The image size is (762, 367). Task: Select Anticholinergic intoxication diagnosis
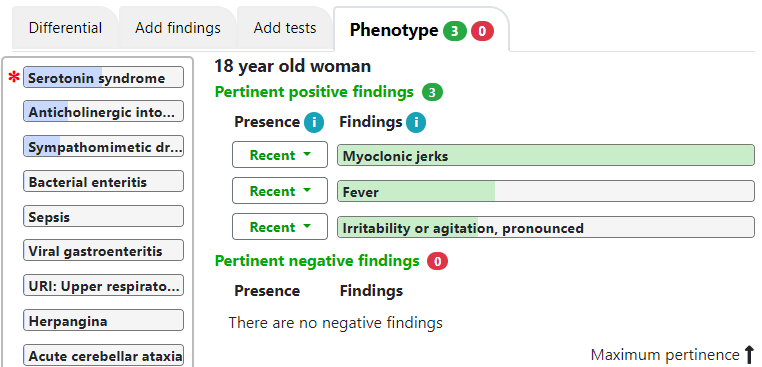(x=104, y=111)
